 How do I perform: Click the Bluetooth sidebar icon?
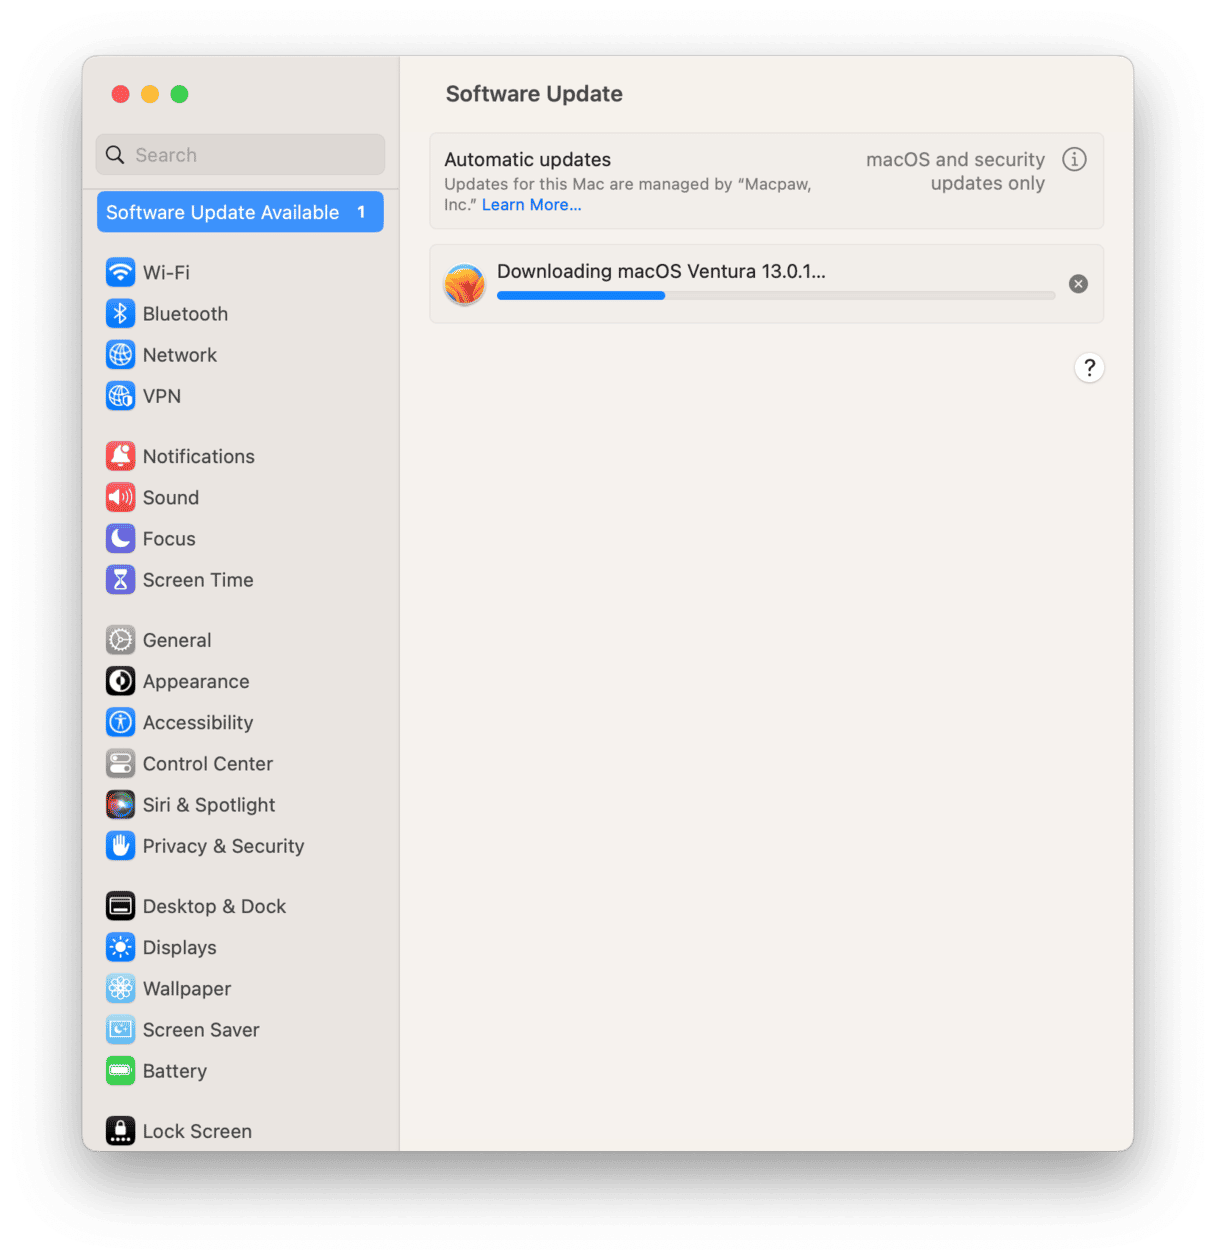(120, 313)
